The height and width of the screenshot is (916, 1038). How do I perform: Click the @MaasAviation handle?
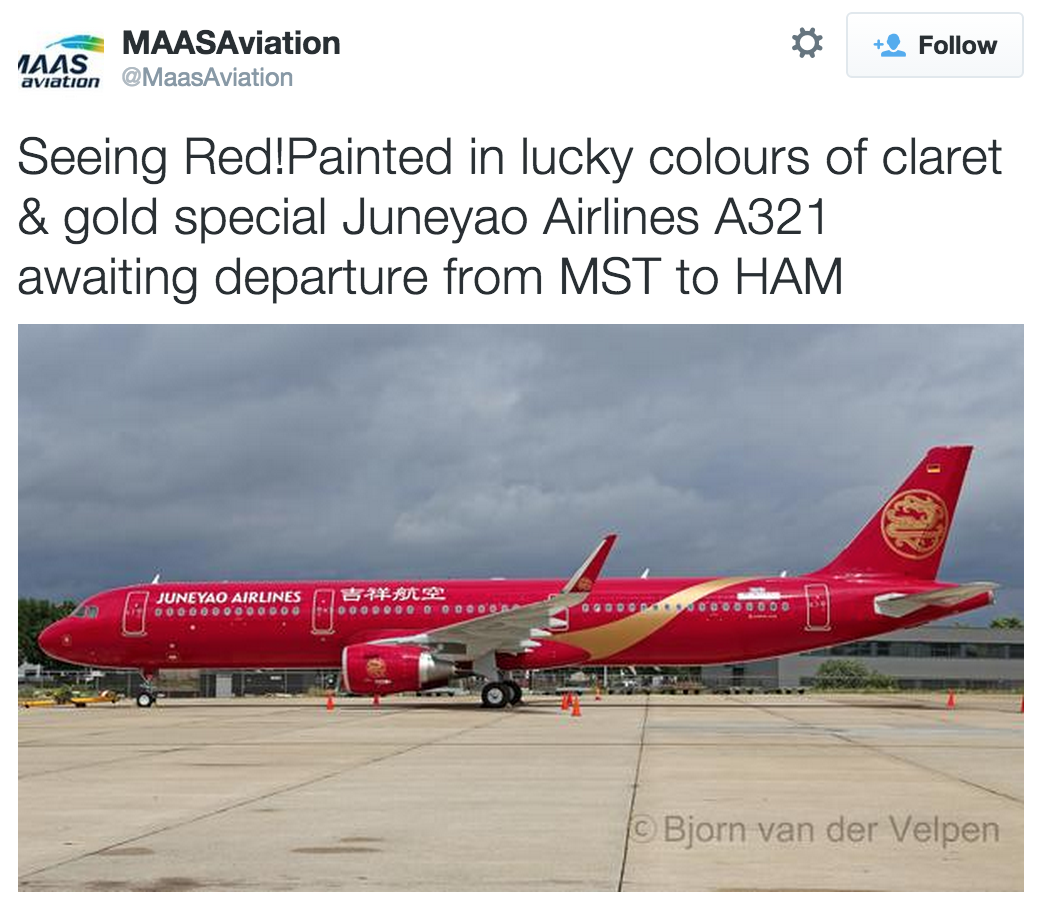click(x=207, y=77)
